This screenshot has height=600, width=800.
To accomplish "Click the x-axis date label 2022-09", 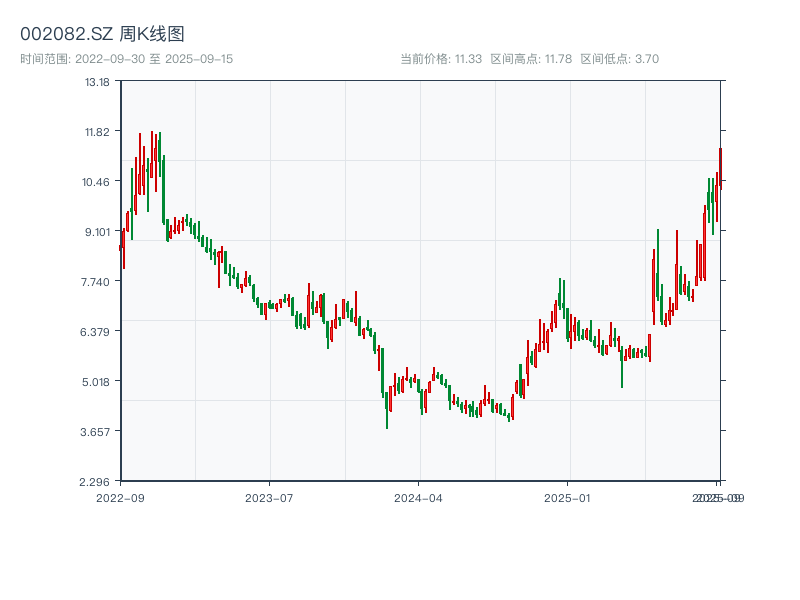I will [x=120, y=498].
